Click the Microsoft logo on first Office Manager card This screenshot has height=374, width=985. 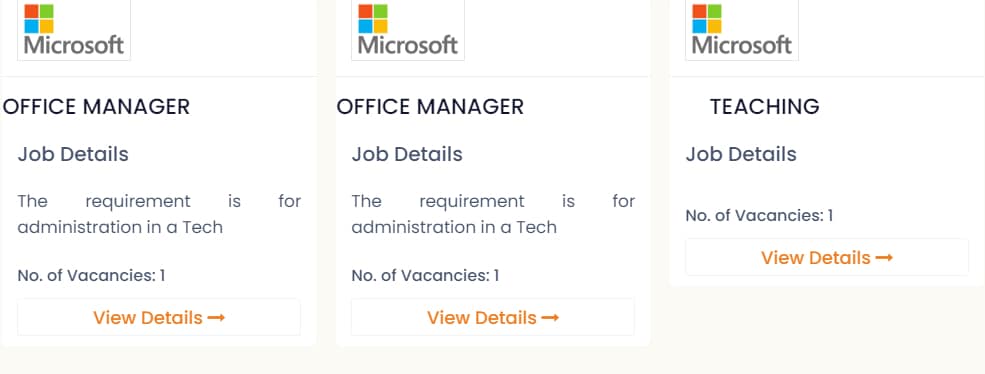[74, 30]
